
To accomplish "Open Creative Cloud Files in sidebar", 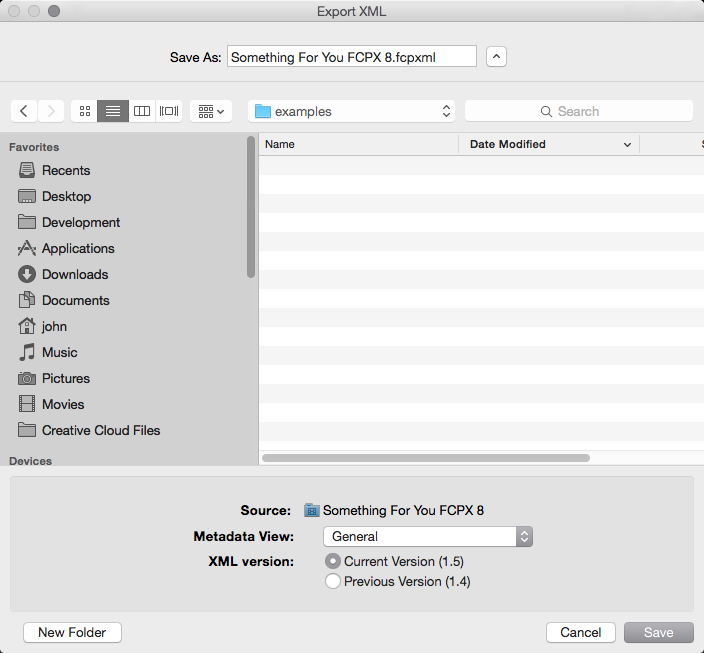I will [x=101, y=430].
